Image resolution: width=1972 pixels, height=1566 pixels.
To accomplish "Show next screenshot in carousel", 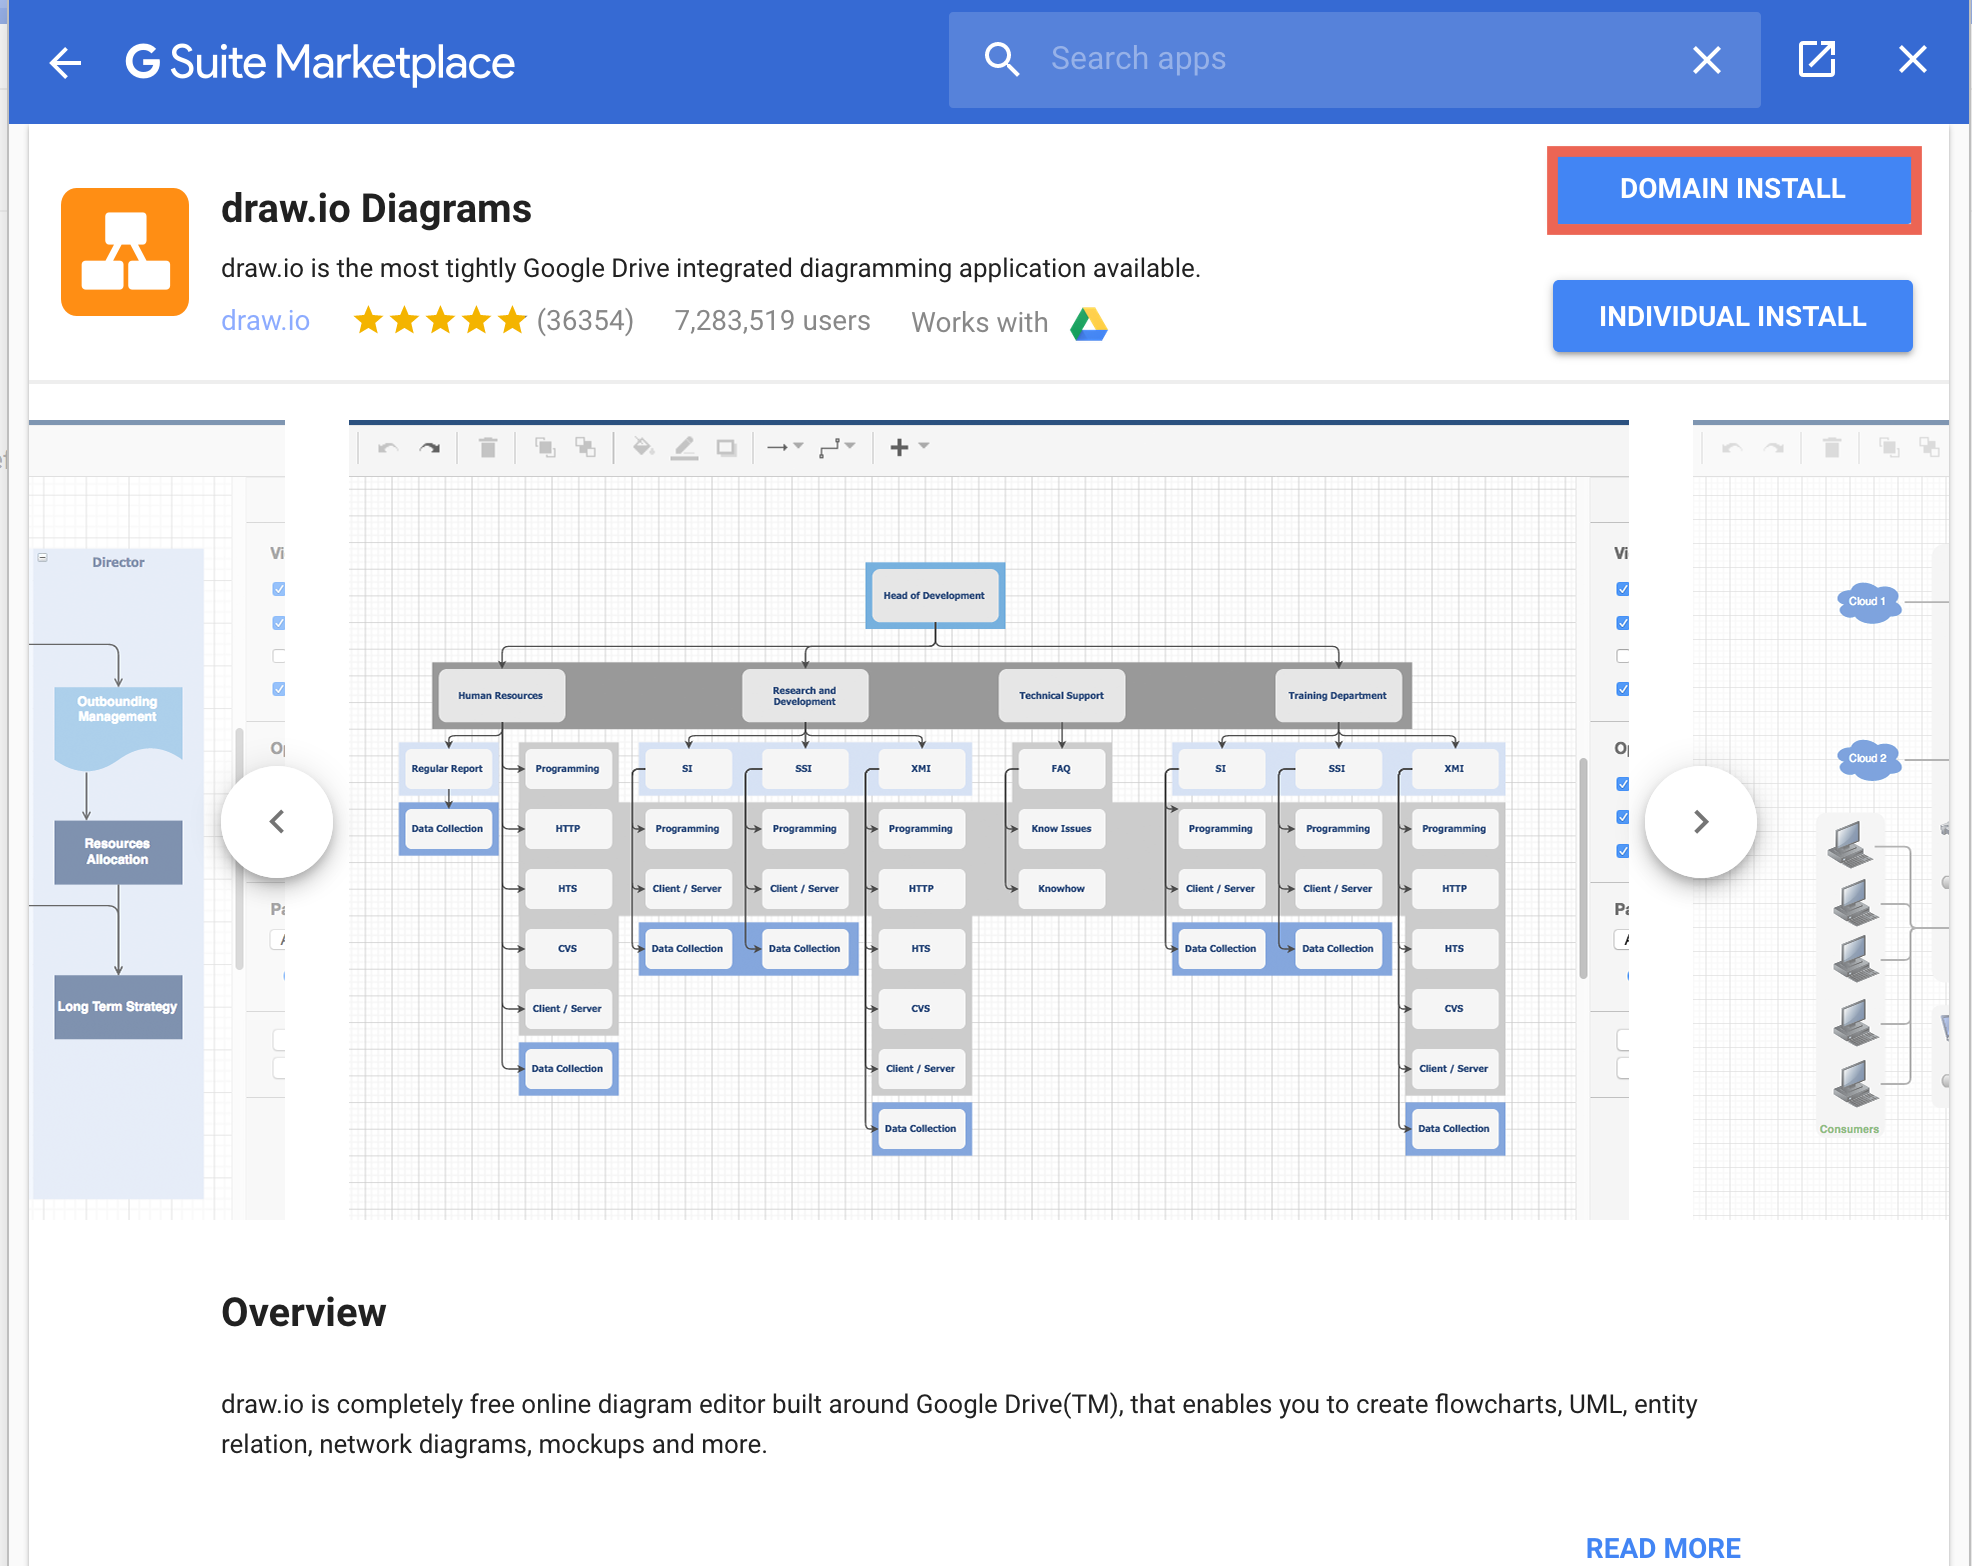I will pyautogui.click(x=1701, y=822).
